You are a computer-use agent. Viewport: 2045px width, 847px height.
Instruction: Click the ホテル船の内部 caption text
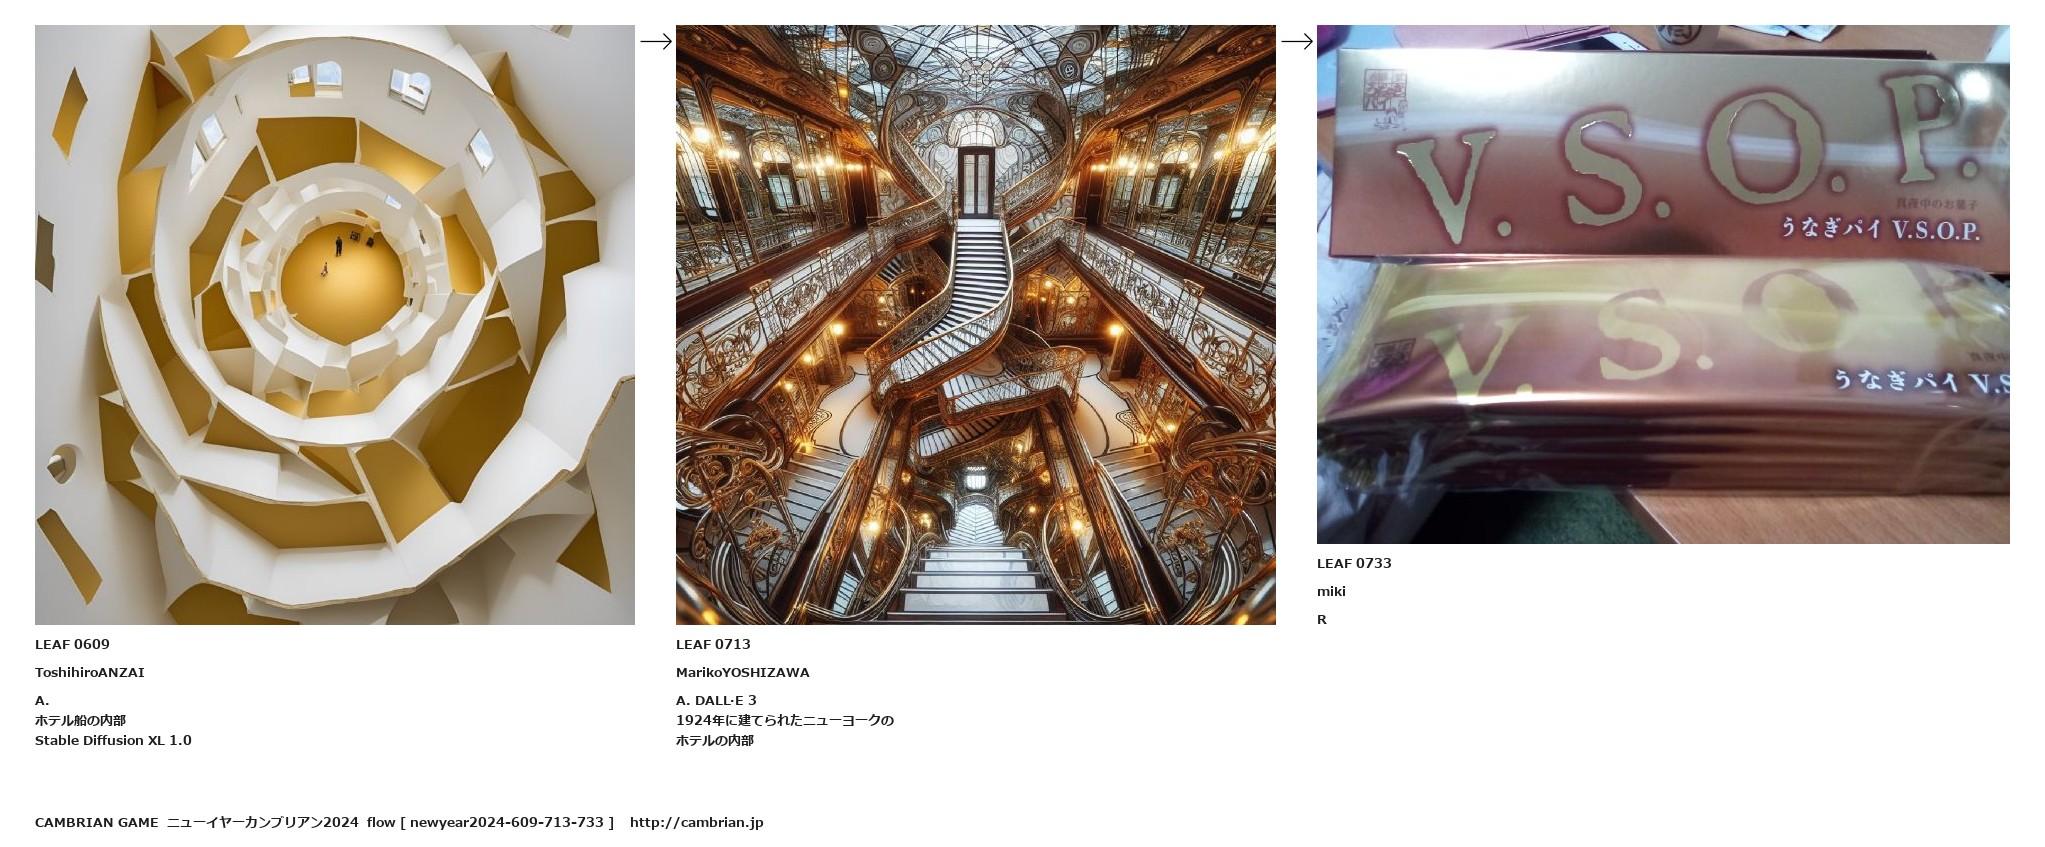[80, 720]
